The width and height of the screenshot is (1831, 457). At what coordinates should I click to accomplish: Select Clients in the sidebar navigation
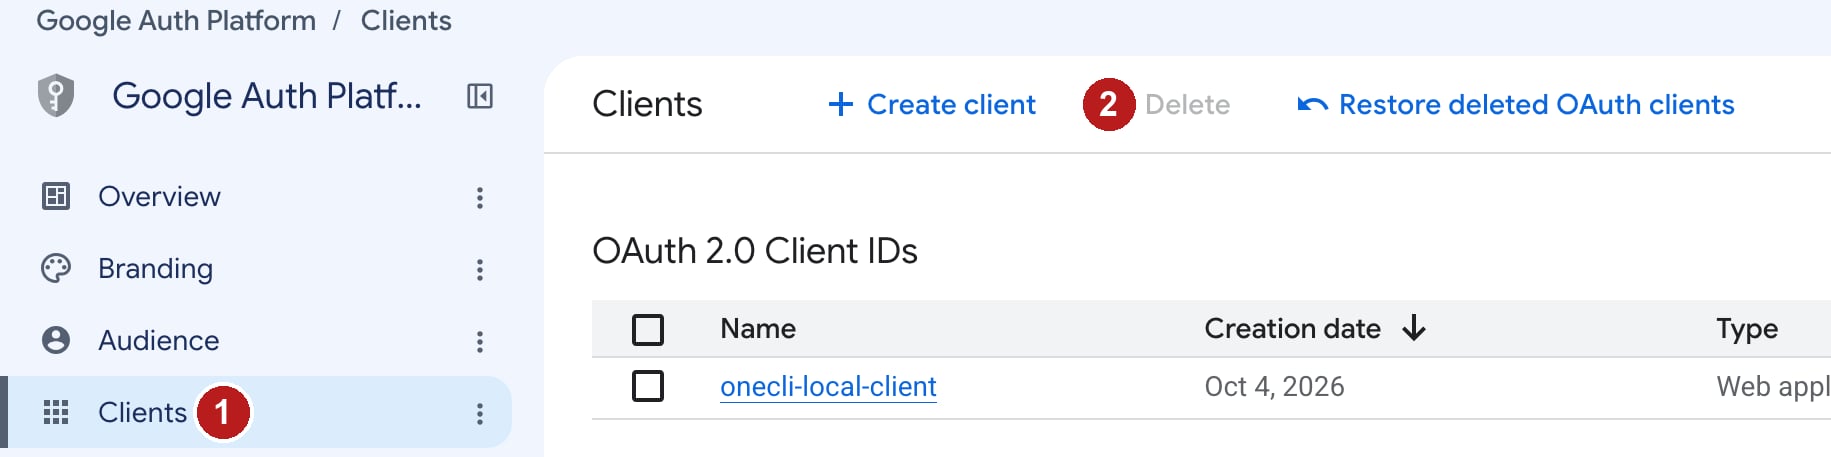[x=142, y=412]
